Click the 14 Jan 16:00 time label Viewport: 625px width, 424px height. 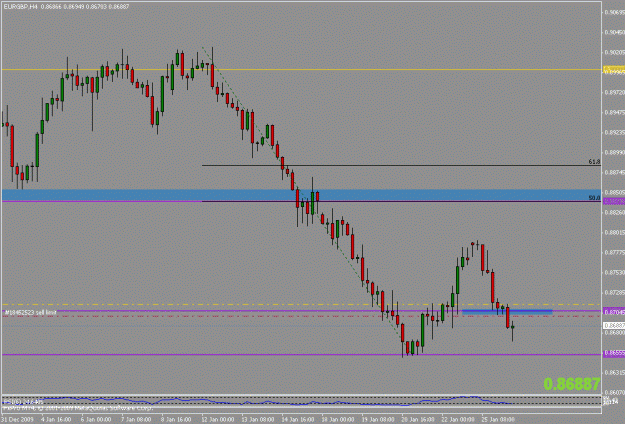pos(297,420)
